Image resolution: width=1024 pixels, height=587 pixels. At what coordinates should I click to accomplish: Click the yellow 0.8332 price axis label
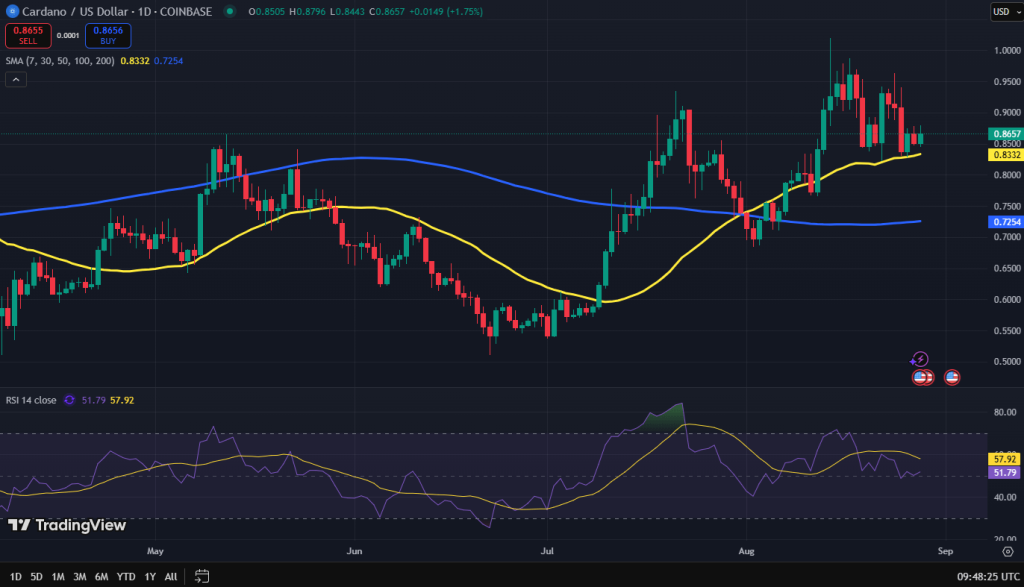point(1006,155)
